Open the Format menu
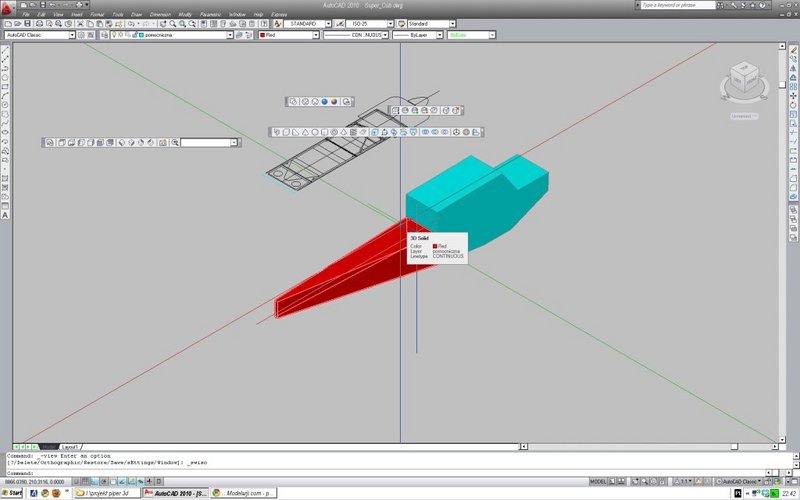Image resolution: width=800 pixels, height=500 pixels. (97, 14)
